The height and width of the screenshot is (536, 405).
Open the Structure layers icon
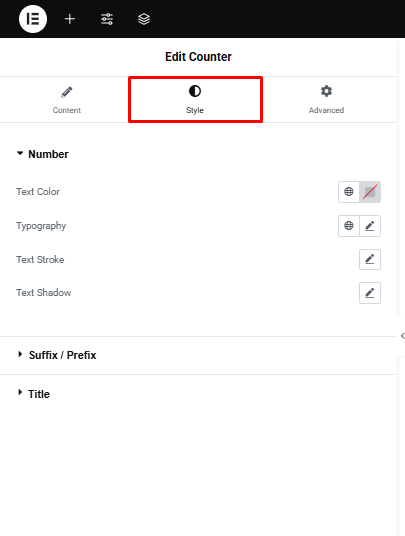pos(144,19)
